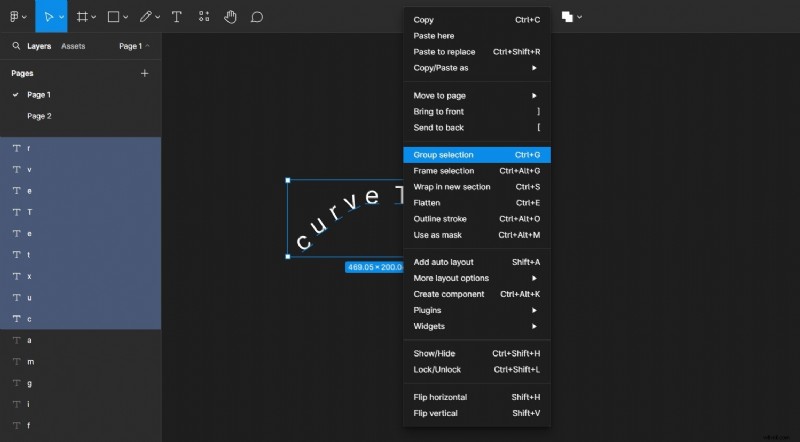Click the search icon in Layers panel
Screen dimensions: 800x442
[x=16, y=46]
